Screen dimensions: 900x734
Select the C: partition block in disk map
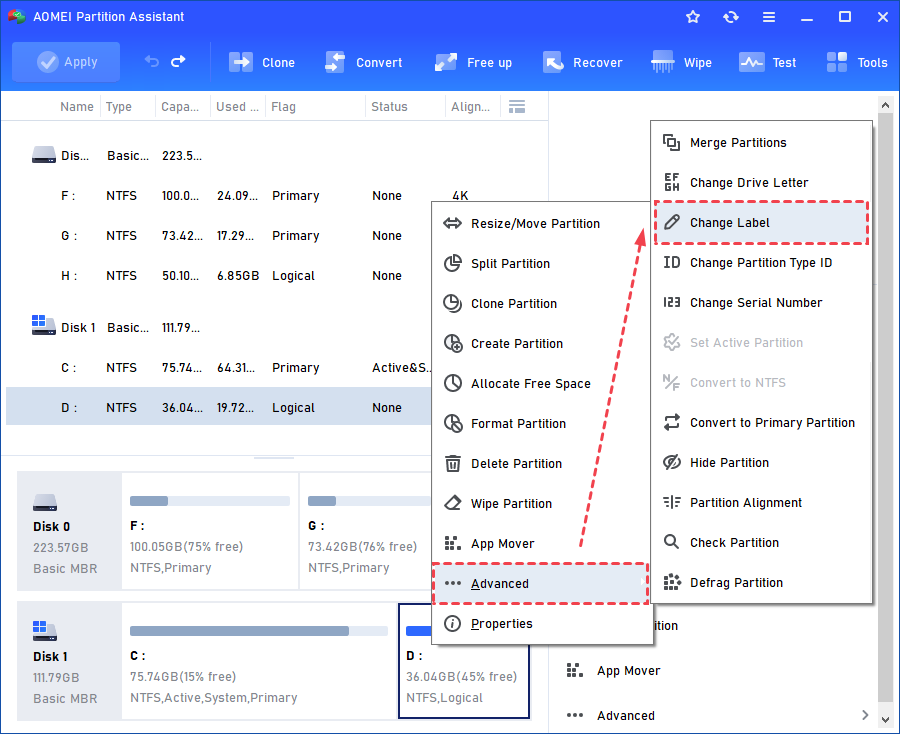tap(259, 661)
